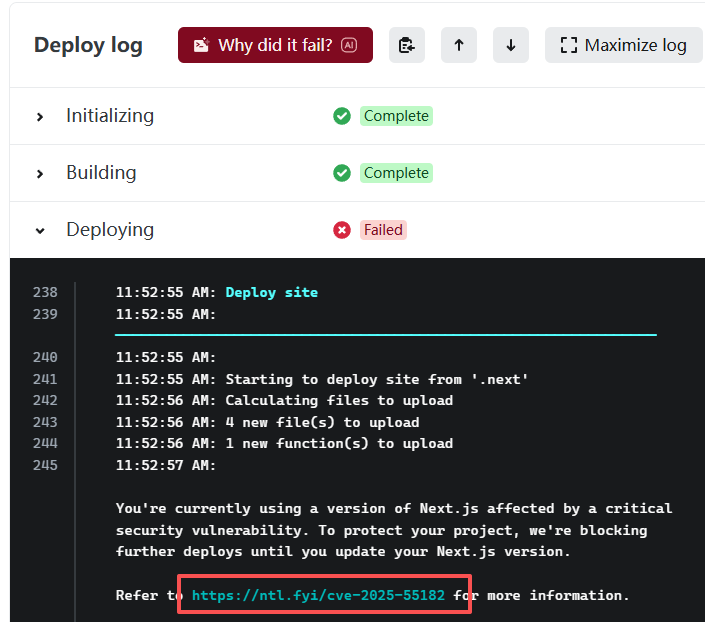Click the Complete badge in Initializing row
The width and height of the screenshot is (705, 622).
[396, 116]
